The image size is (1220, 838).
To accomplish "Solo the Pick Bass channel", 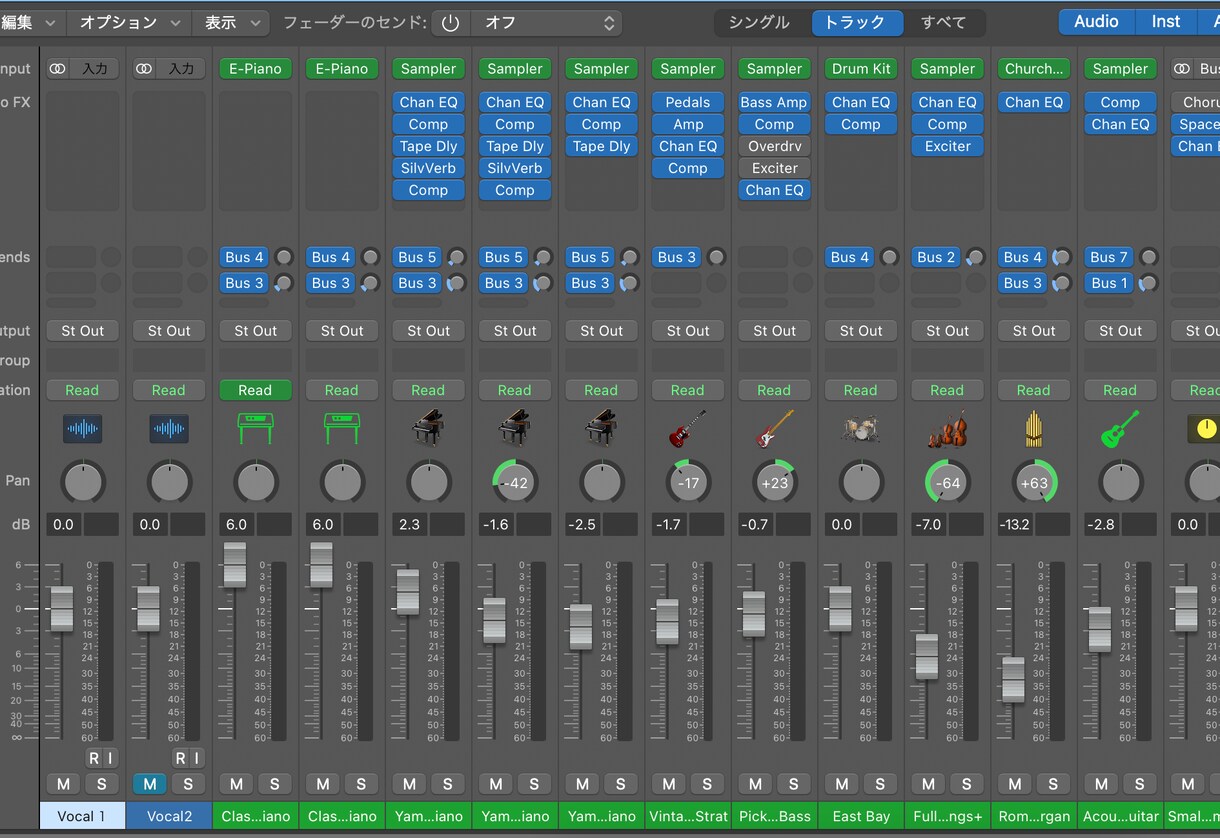I will tap(794, 784).
